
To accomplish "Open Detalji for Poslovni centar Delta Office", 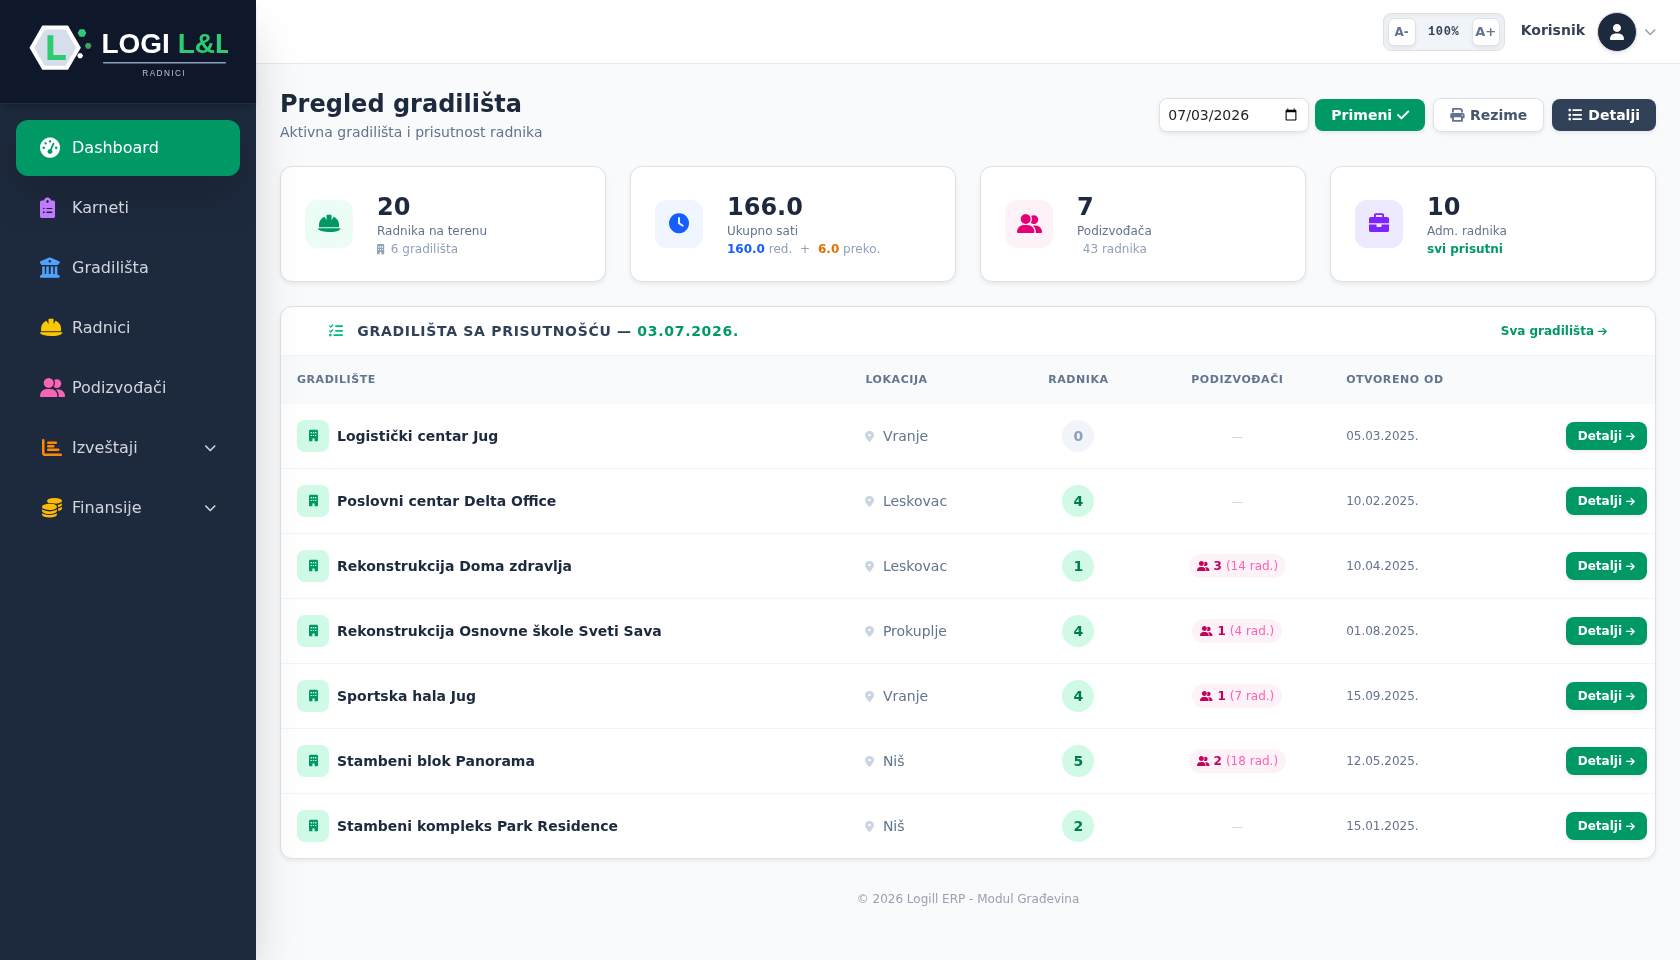I will (1606, 501).
